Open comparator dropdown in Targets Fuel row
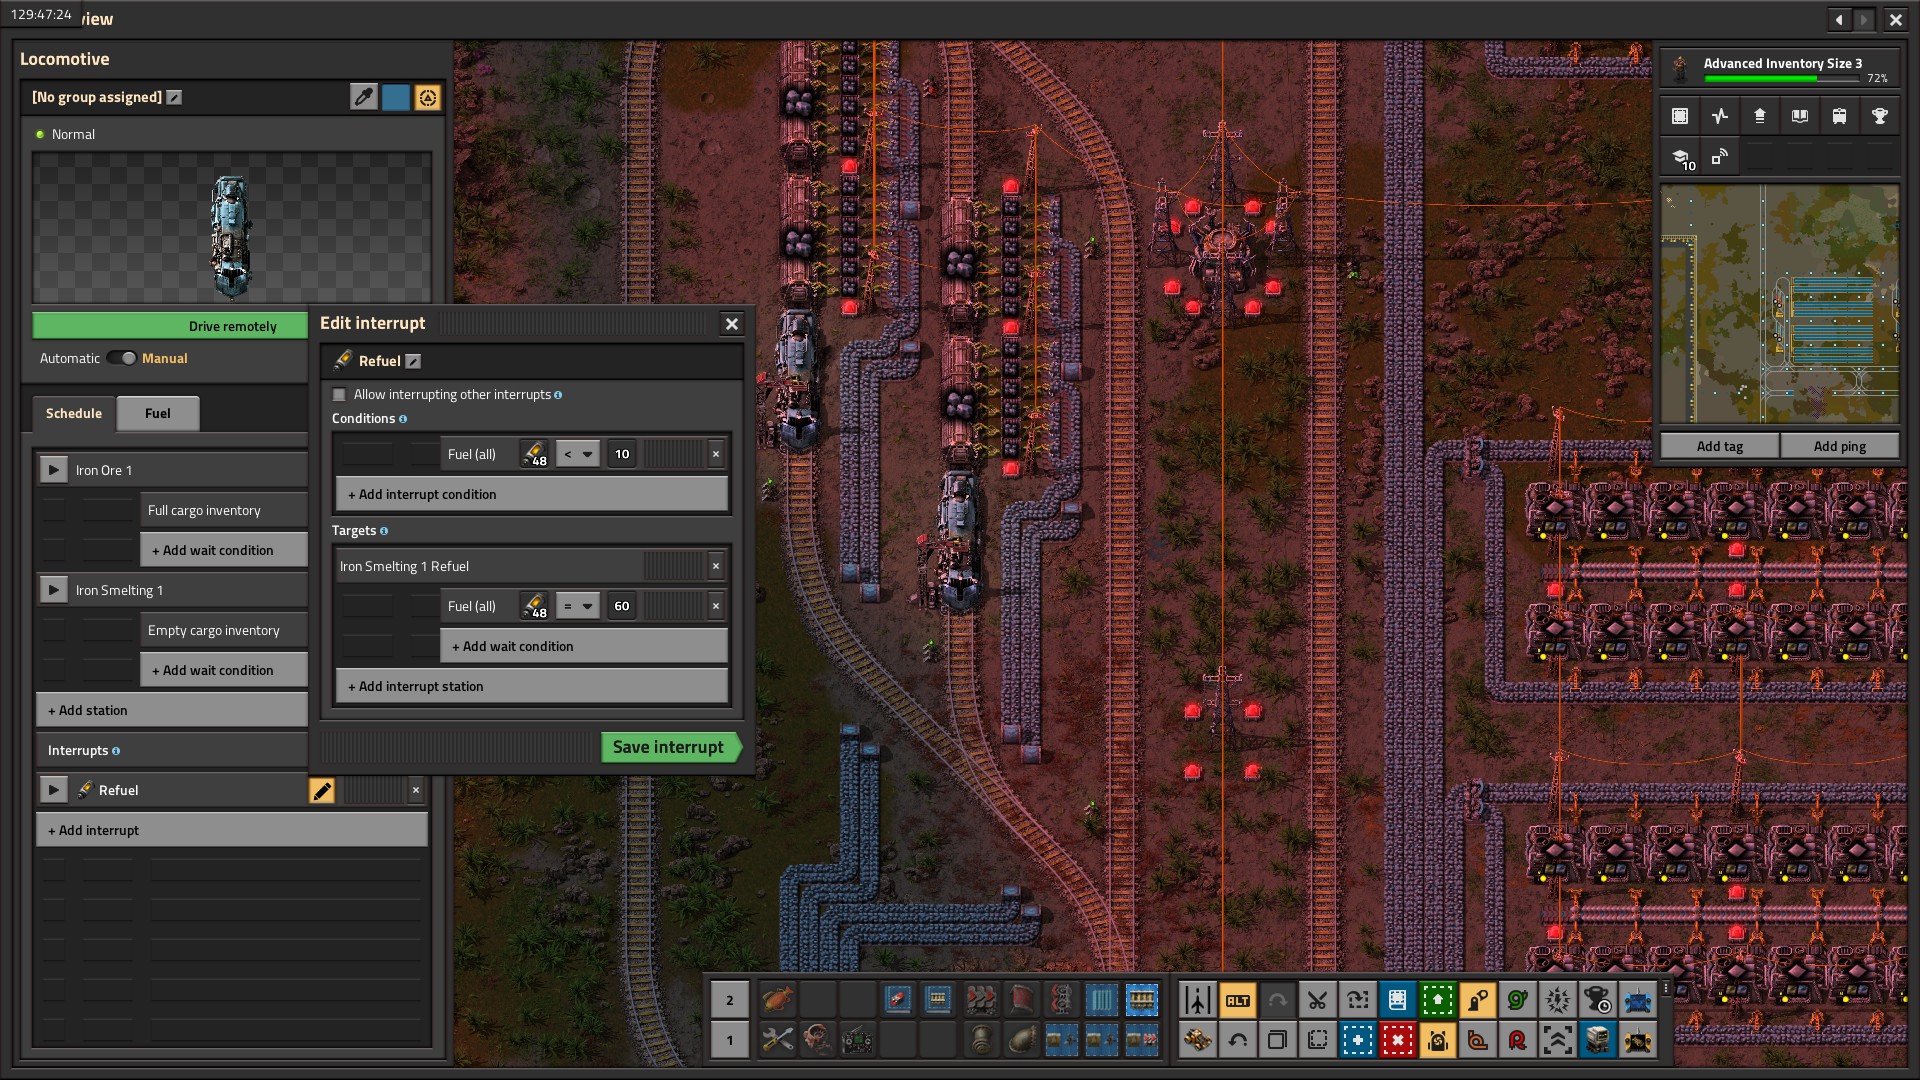Image resolution: width=1920 pixels, height=1080 pixels. click(x=578, y=606)
